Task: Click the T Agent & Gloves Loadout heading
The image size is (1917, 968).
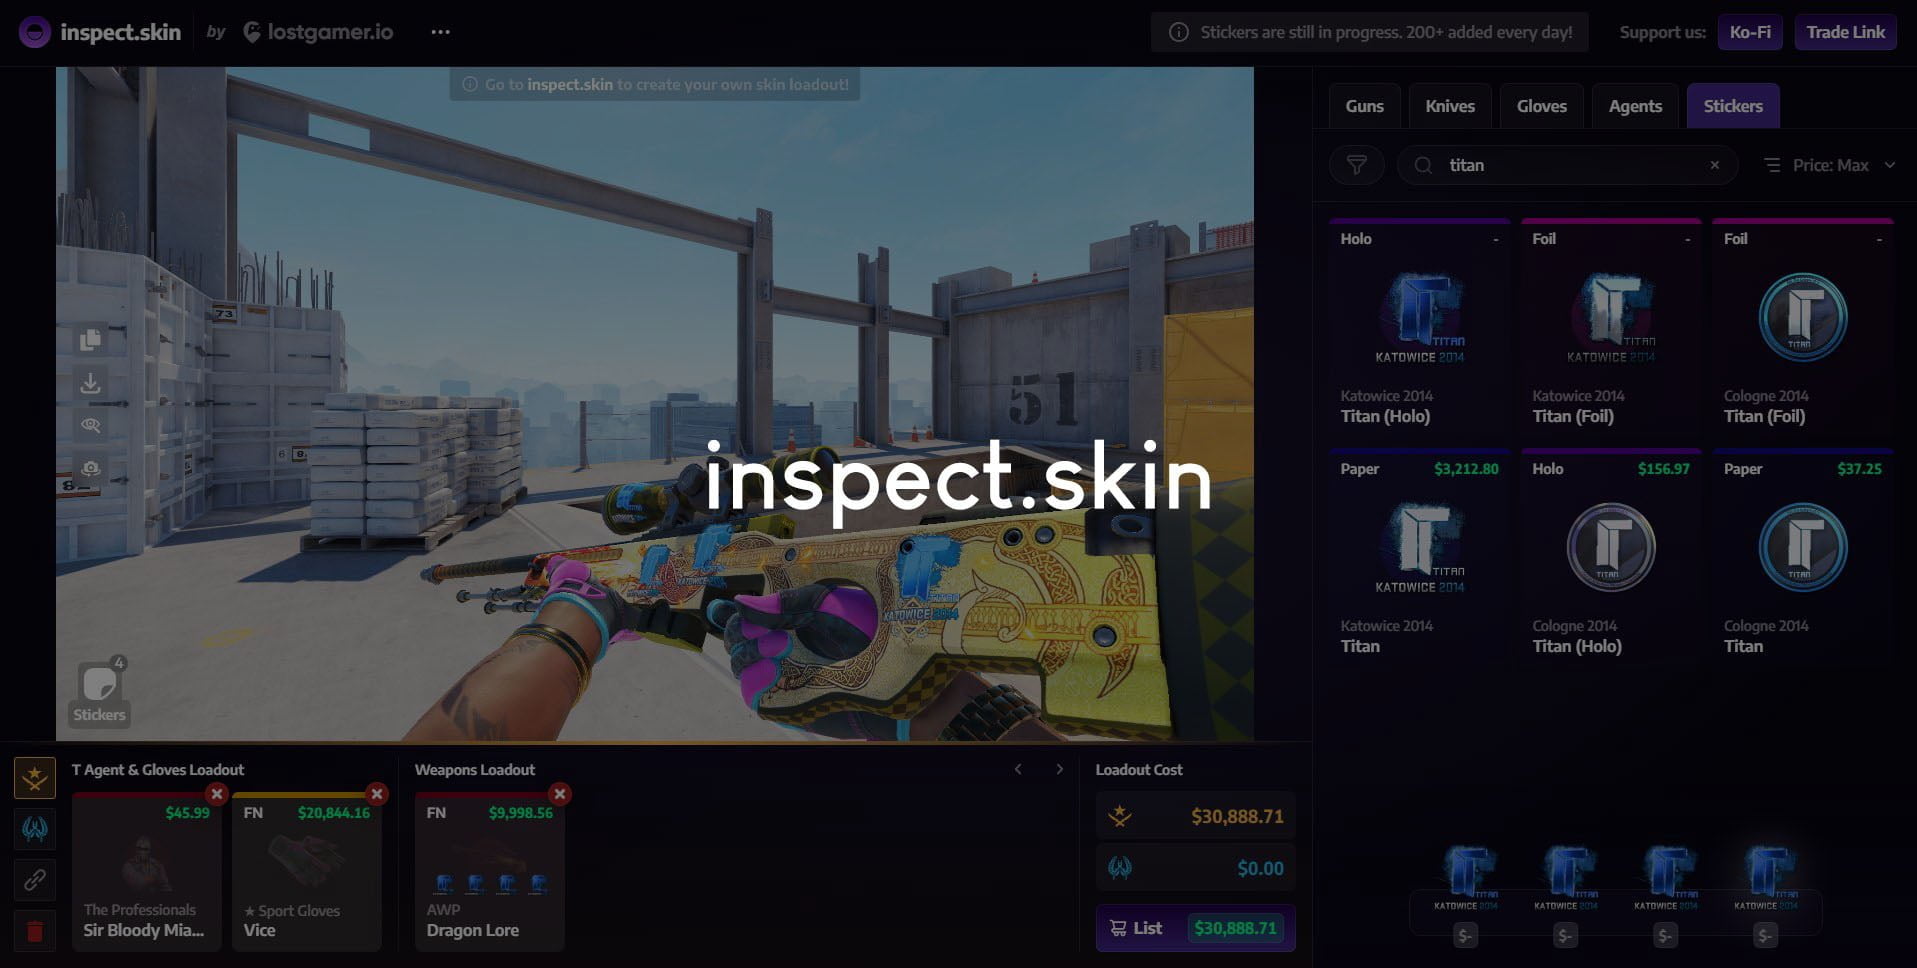Action: click(158, 770)
